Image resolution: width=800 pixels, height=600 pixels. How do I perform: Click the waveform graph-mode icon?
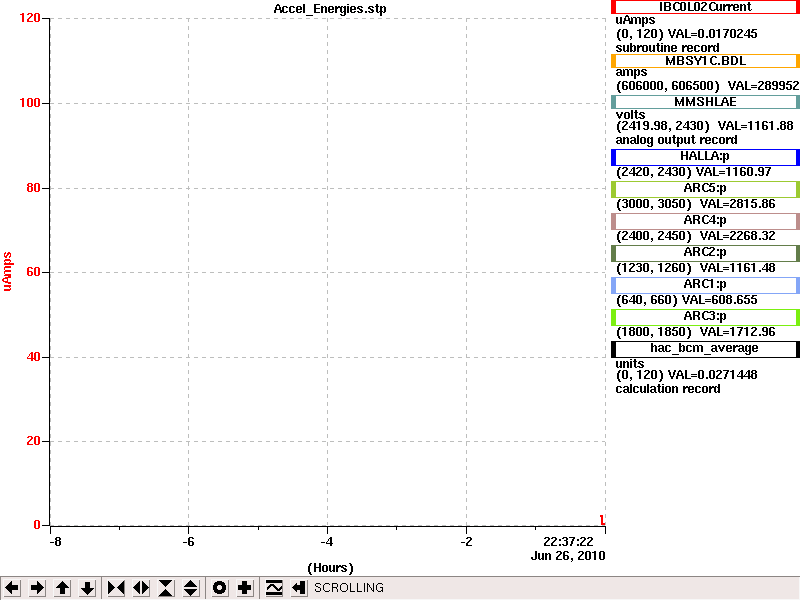tap(274, 588)
